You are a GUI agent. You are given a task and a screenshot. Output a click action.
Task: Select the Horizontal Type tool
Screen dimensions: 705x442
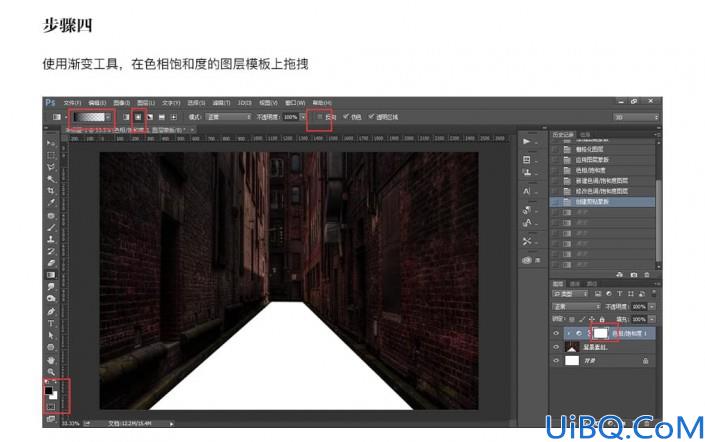[51, 323]
